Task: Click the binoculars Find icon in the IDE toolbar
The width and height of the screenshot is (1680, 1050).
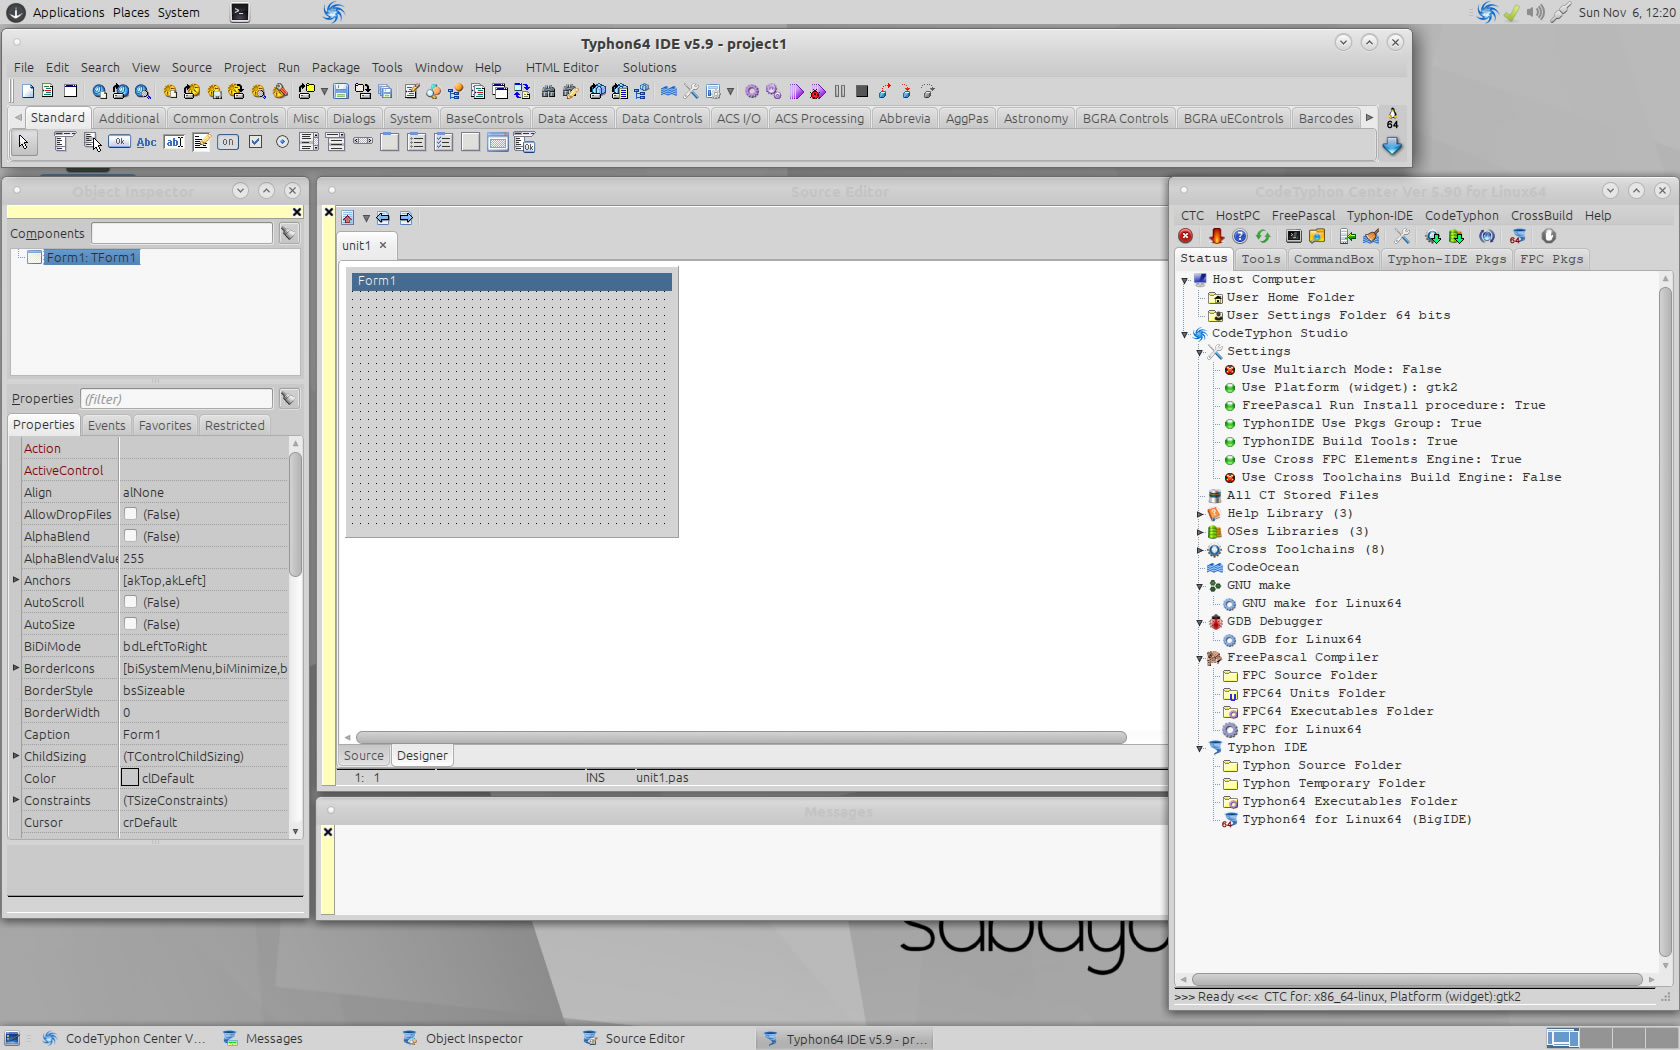Action: click(548, 91)
